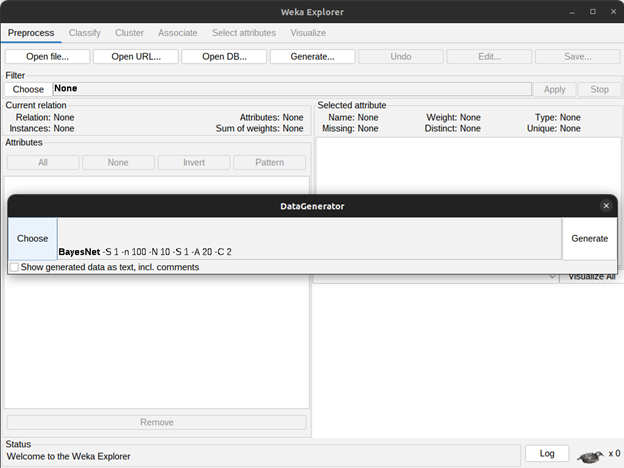This screenshot has height=468, width=624.
Task: Close the DataGenerator dialog
Action: tap(606, 206)
